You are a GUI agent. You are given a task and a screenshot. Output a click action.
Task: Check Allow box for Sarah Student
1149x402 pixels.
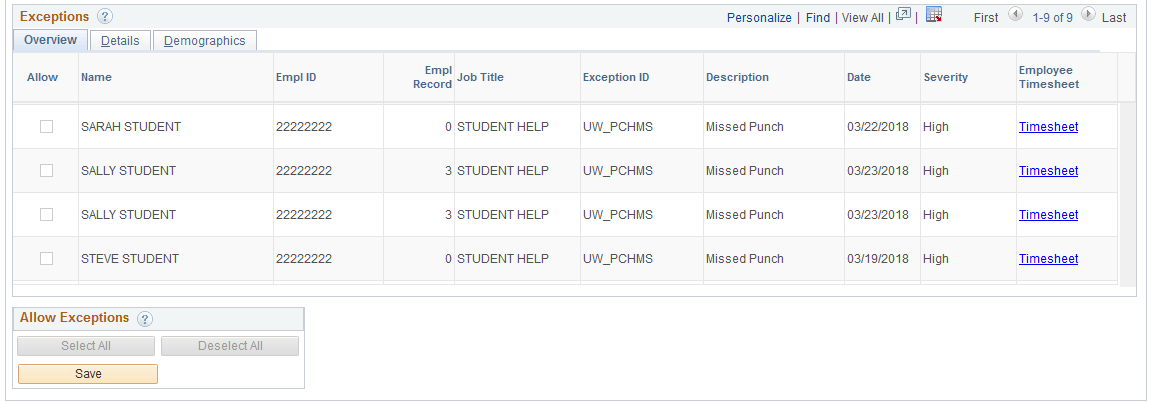point(46,127)
